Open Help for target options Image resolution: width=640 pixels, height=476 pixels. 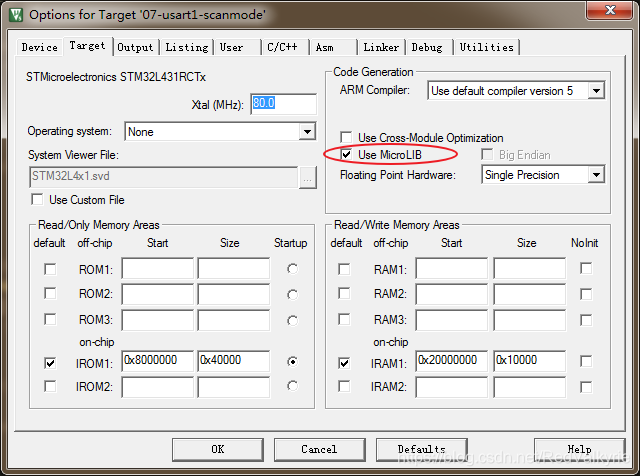[x=580, y=449]
